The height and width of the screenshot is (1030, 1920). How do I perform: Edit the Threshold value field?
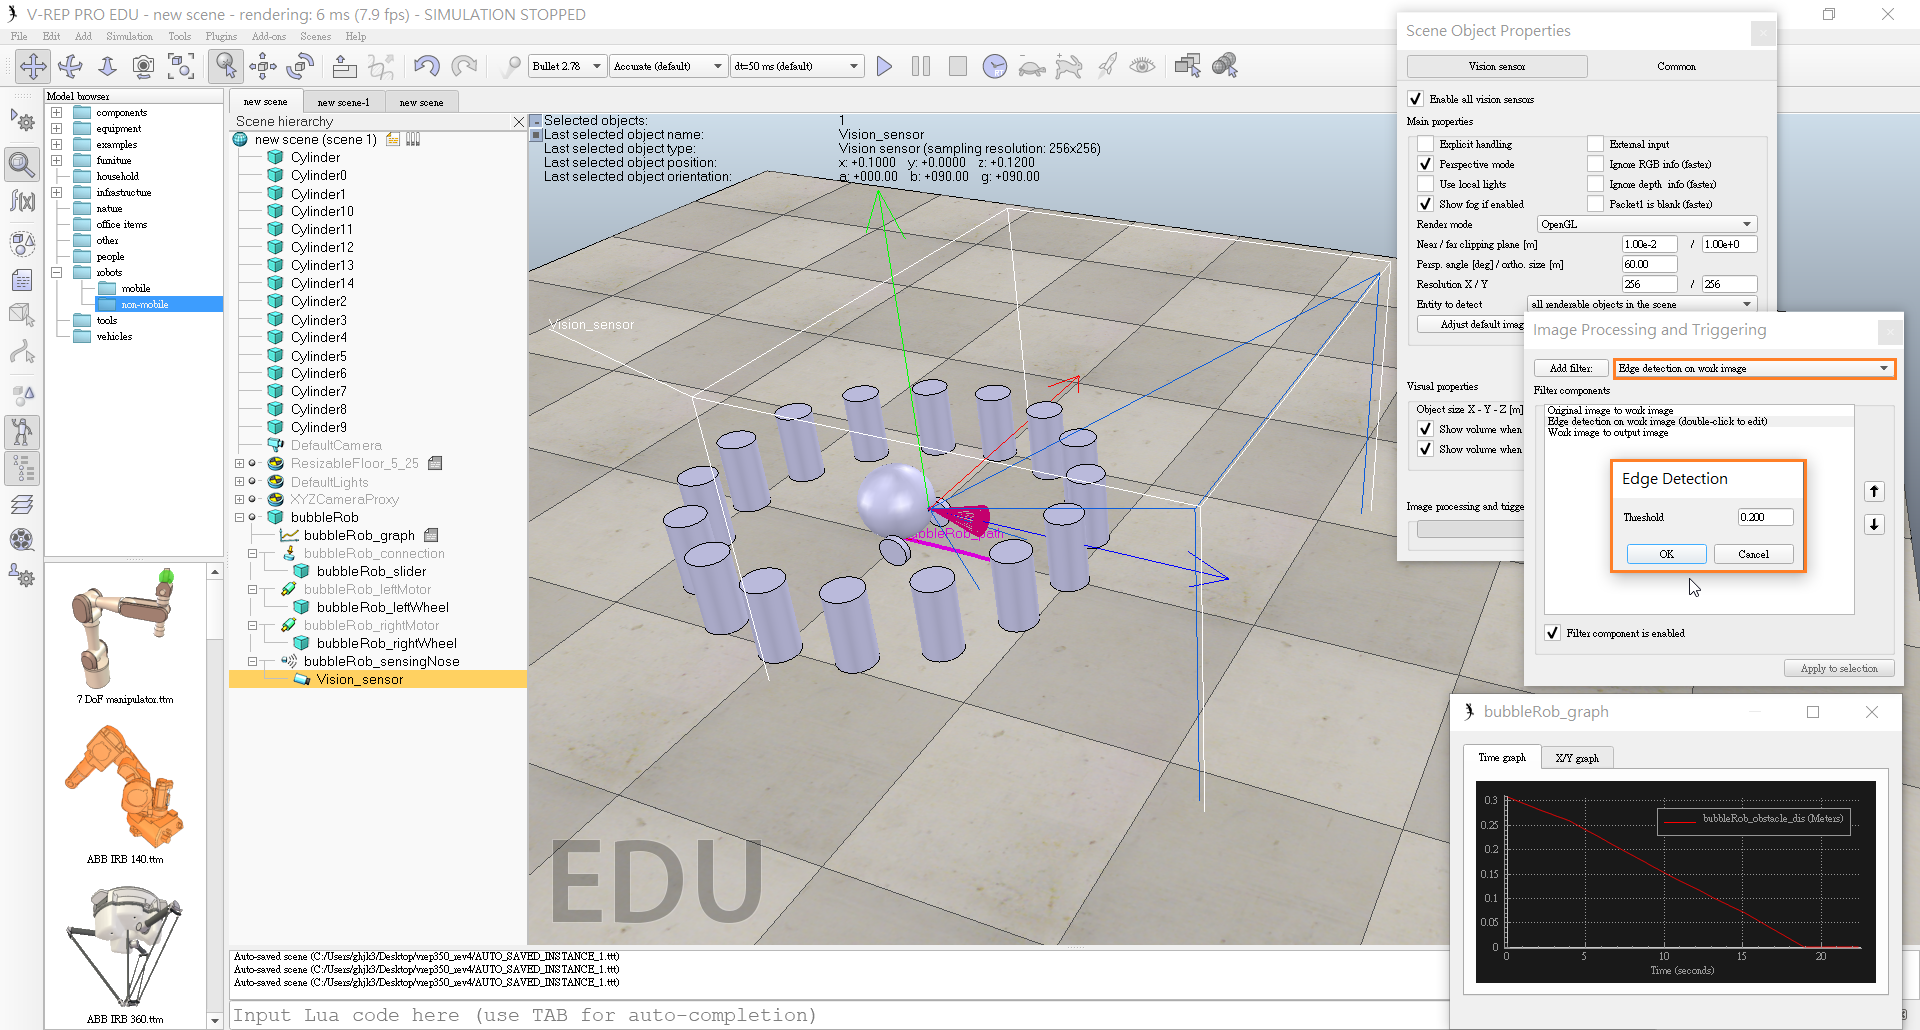[1765, 517]
